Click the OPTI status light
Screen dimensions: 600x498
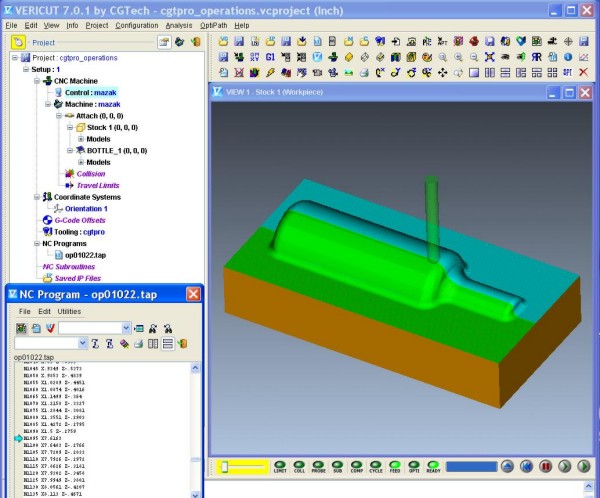pyautogui.click(x=414, y=467)
